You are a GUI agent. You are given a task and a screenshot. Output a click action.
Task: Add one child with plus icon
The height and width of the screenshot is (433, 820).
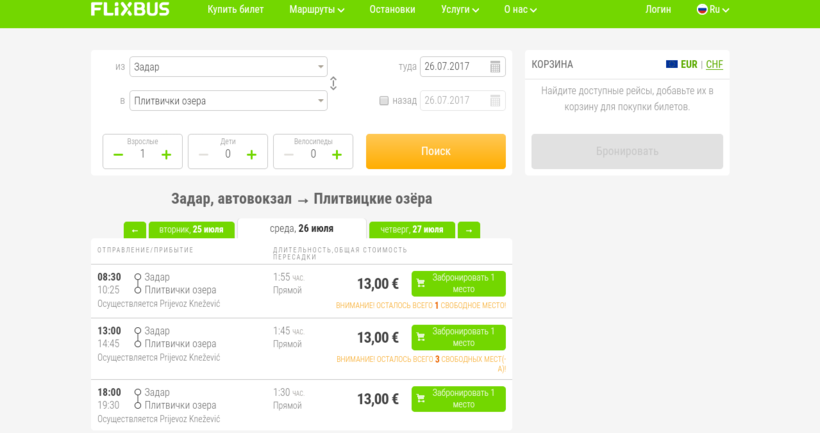[x=251, y=154]
